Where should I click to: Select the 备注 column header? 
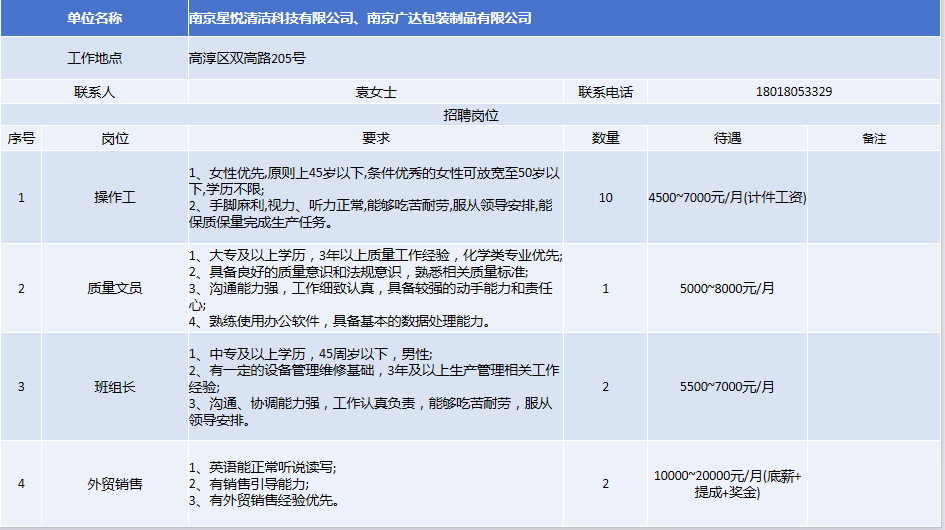coord(874,138)
